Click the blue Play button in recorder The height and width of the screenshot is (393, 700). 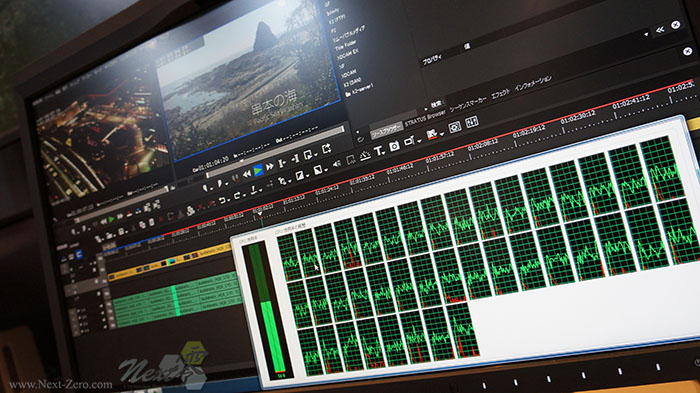[258, 170]
